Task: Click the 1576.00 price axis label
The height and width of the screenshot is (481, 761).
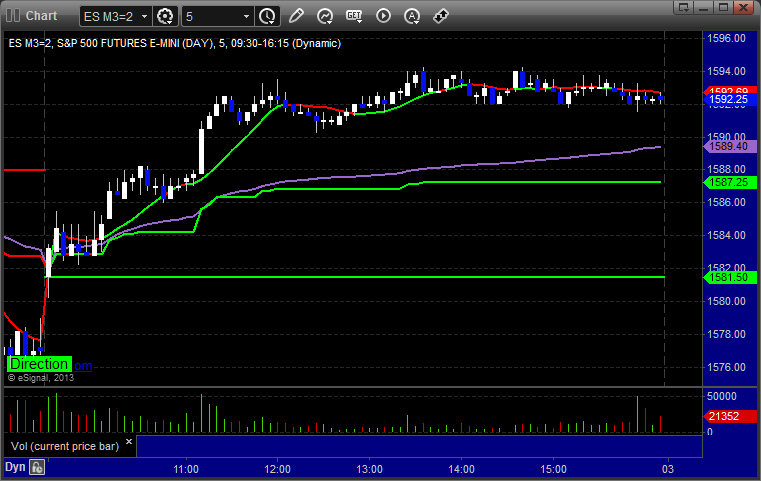Action: point(727,367)
